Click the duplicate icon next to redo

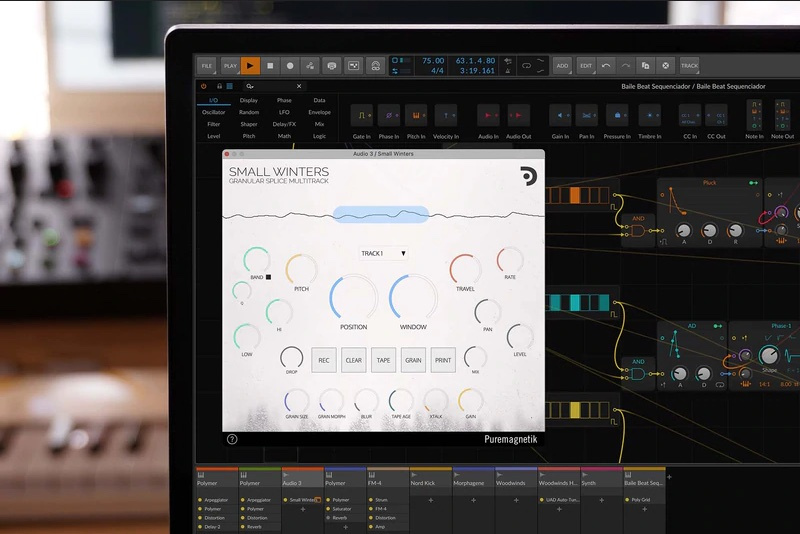645,66
